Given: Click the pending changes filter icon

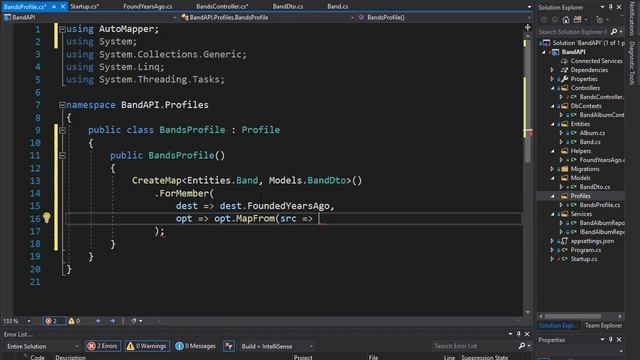Looking at the screenshot, I should coord(599,20).
